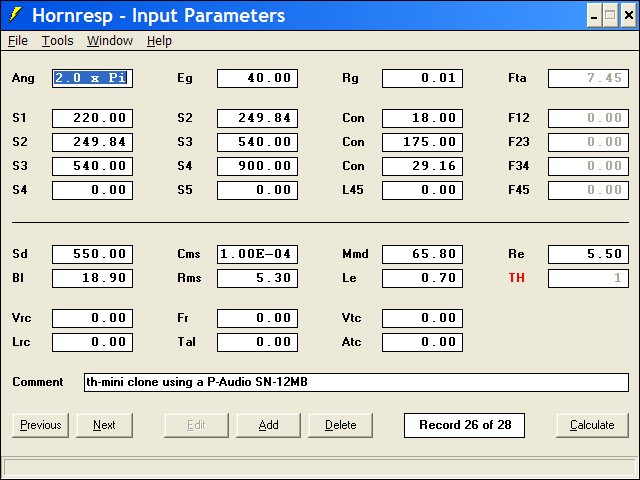Screen dimensions: 640x480
Task: Click the Comment label
Action: [38, 382]
